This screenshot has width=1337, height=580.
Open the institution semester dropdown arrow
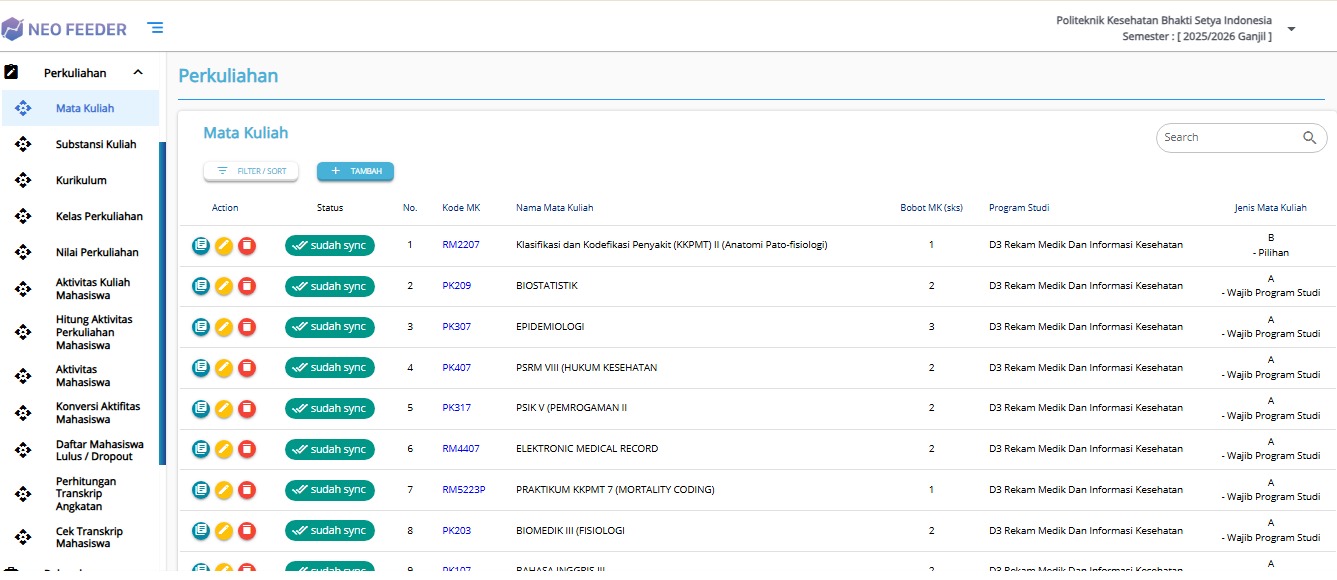click(x=1291, y=29)
